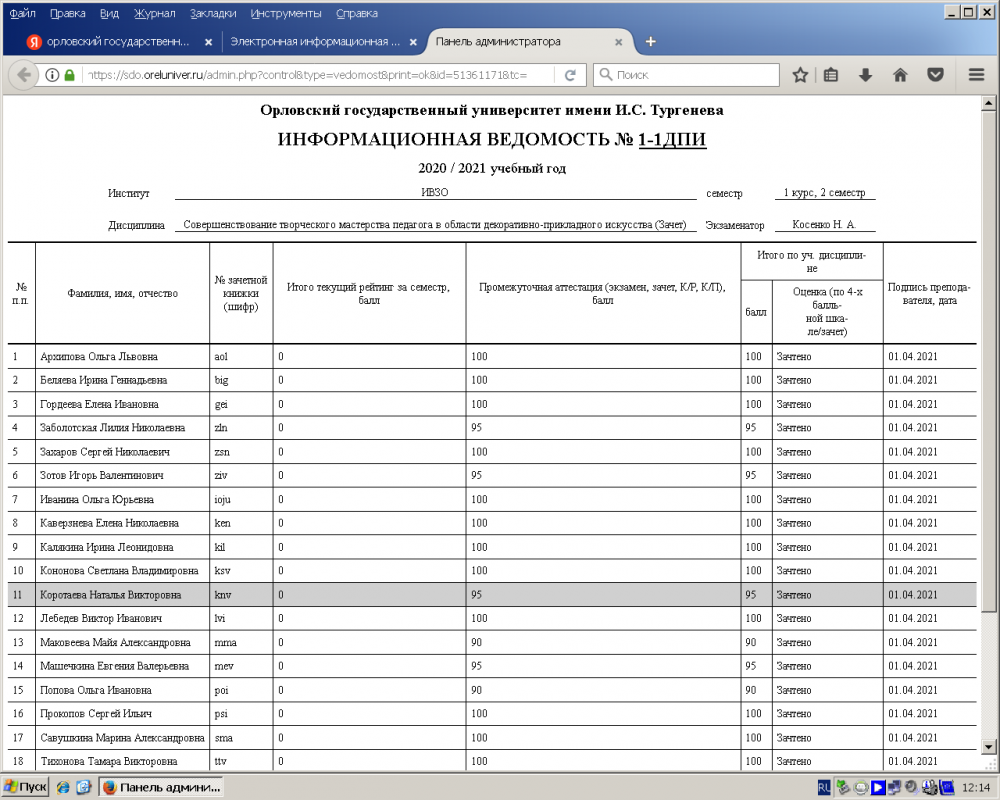
Task: Click the Пуск start button
Action: coord(26,787)
